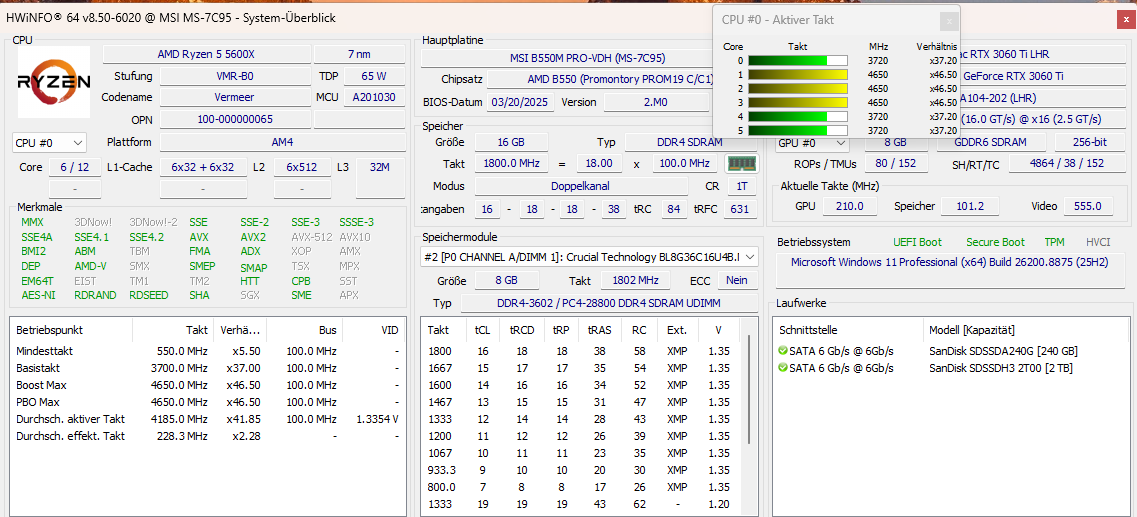Open the GPU #0 selector dropdown
1137x517 pixels.
(814, 144)
